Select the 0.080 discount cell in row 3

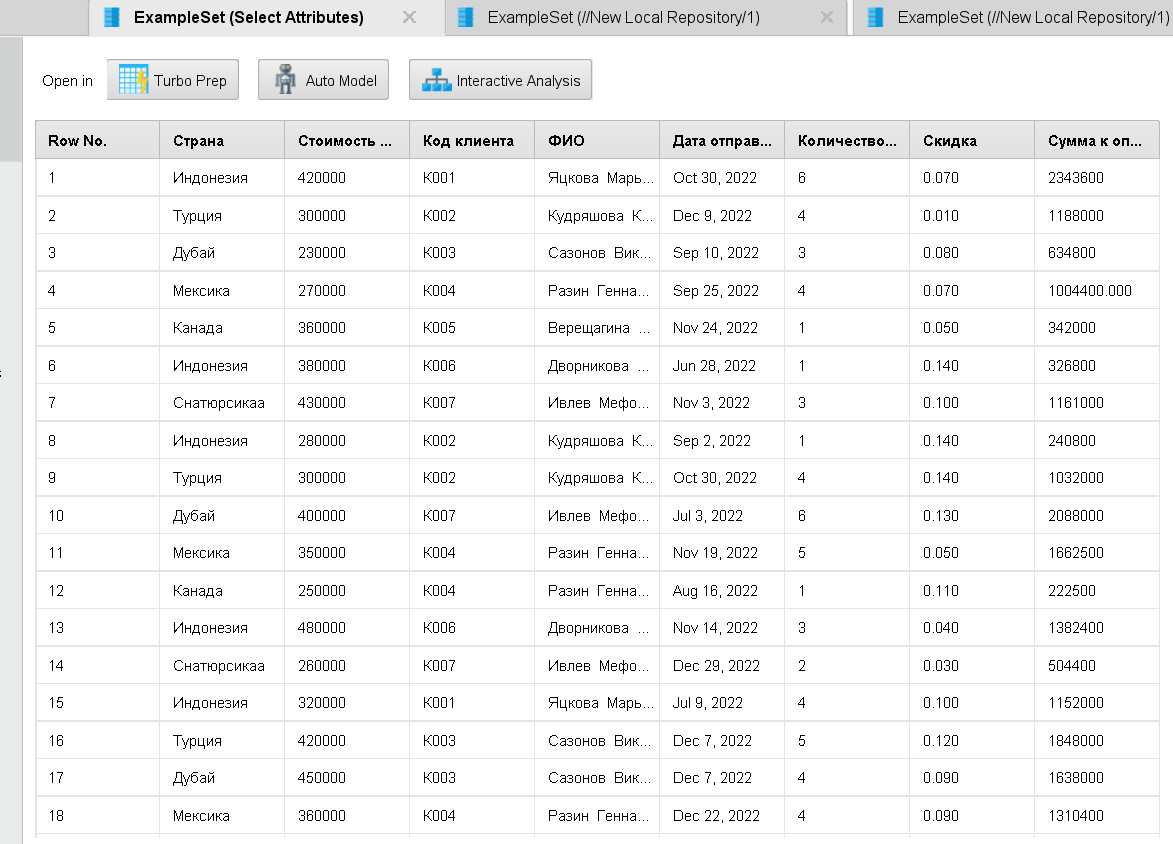(972, 253)
